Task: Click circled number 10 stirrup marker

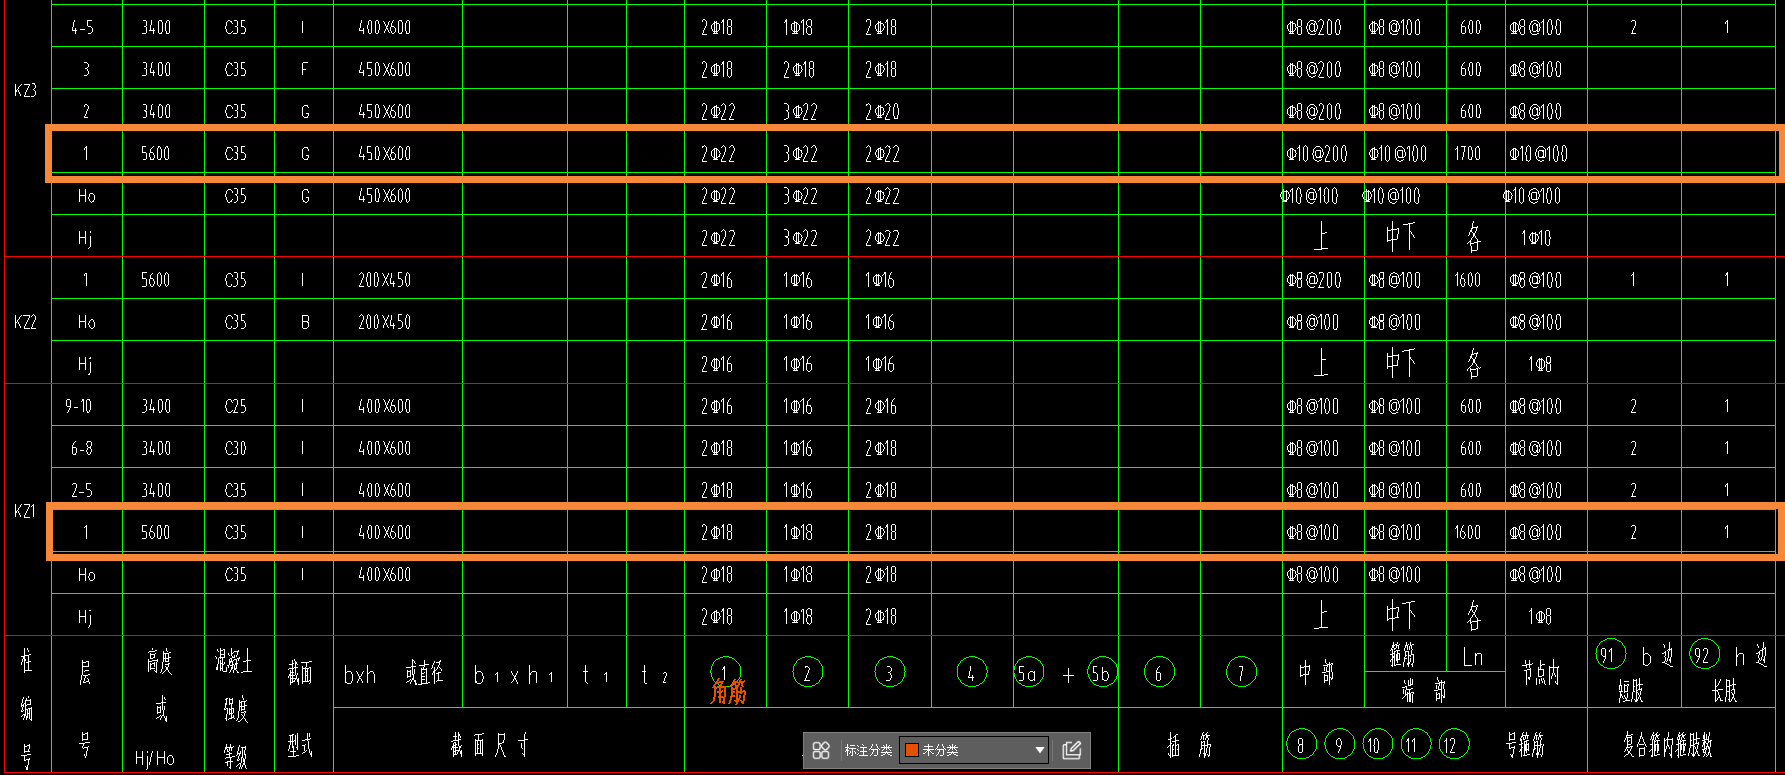Action: pyautogui.click(x=1377, y=744)
